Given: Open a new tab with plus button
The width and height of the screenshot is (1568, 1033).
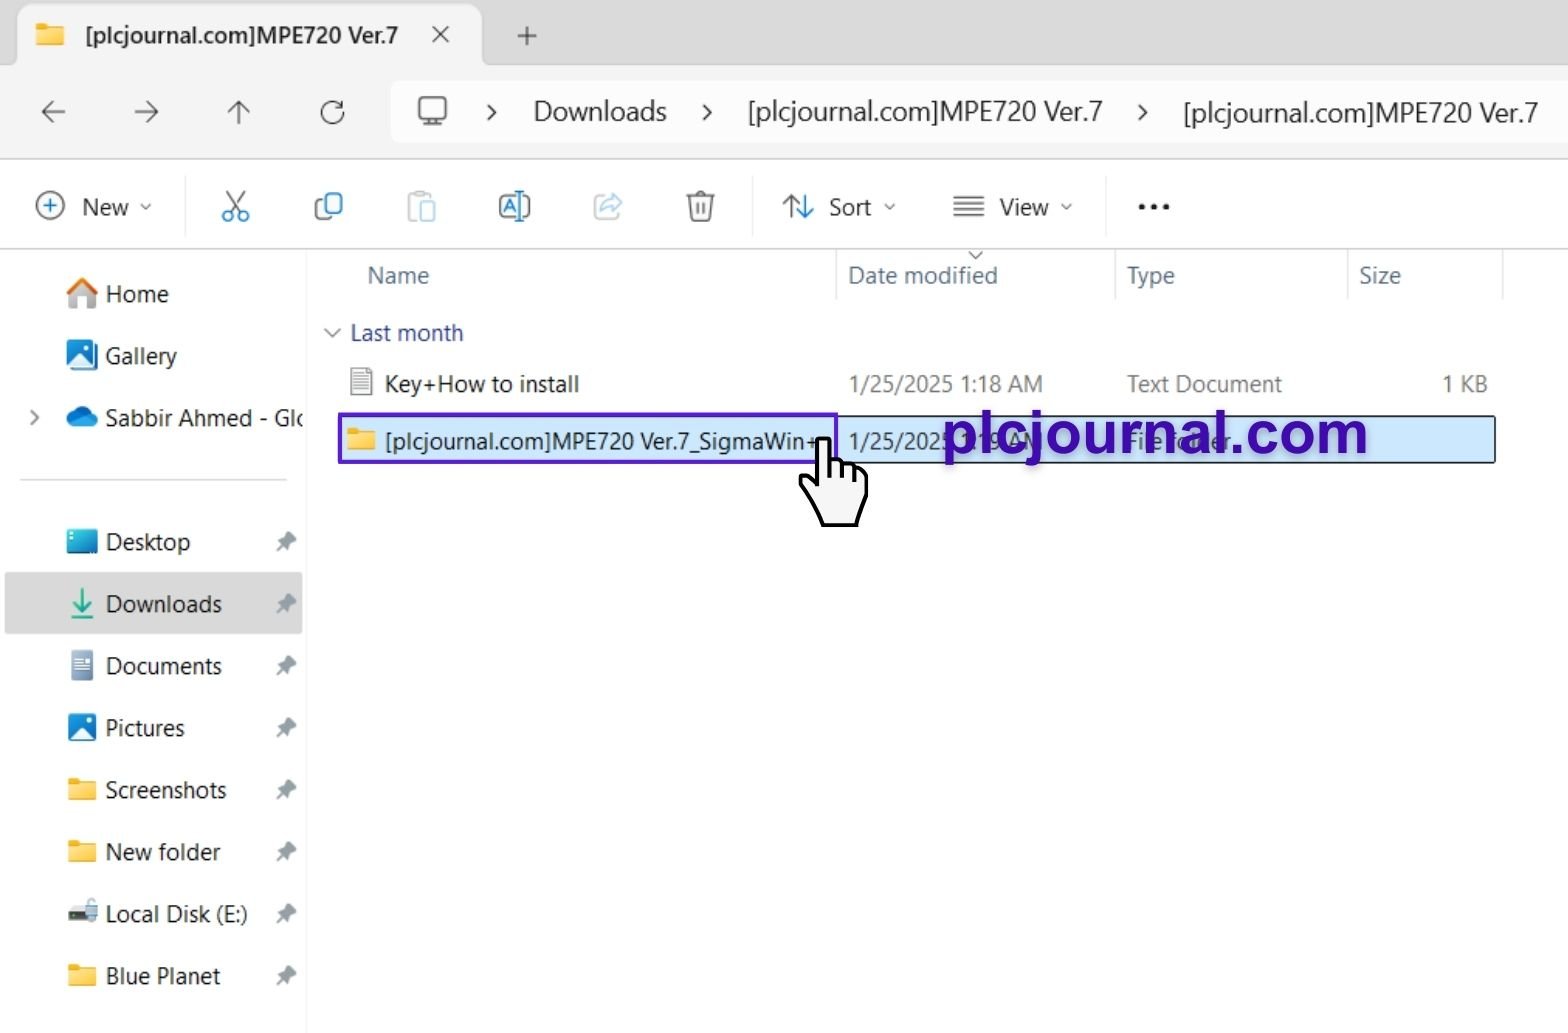Looking at the screenshot, I should click(x=527, y=36).
